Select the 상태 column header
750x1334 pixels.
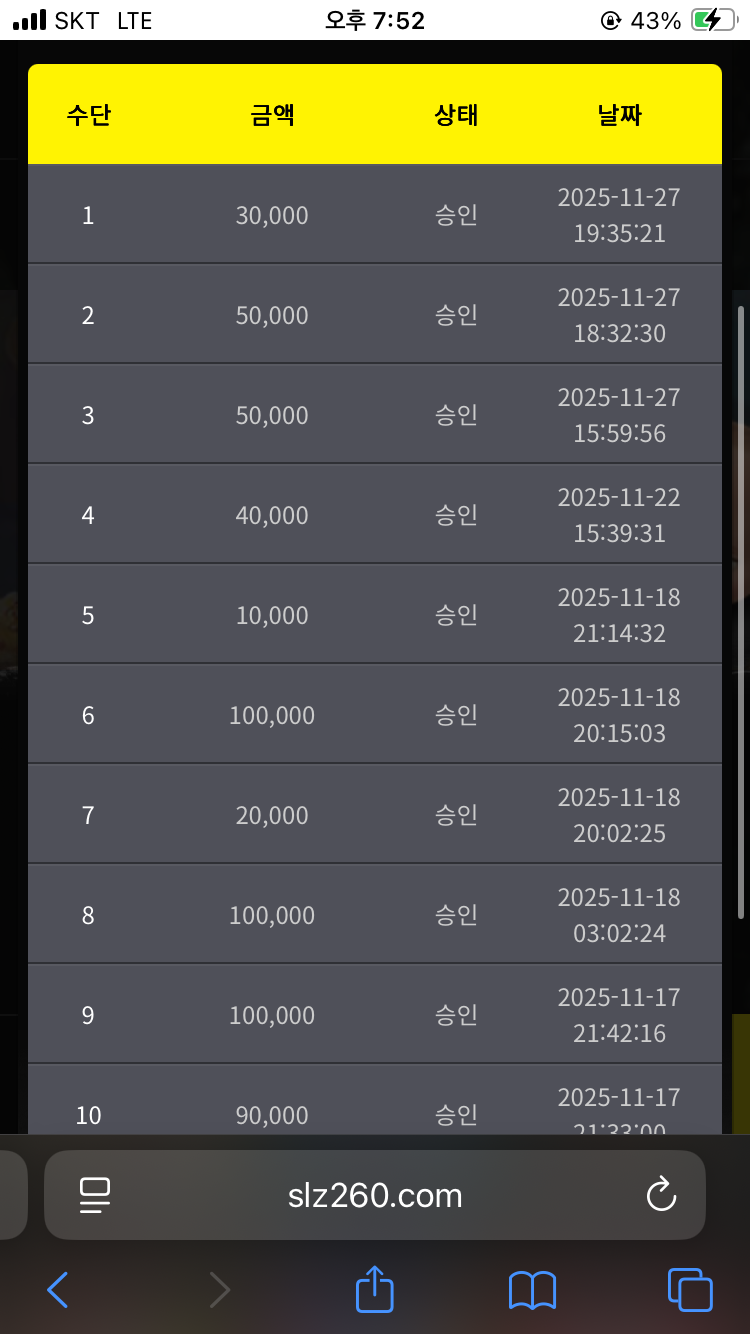[x=456, y=115]
